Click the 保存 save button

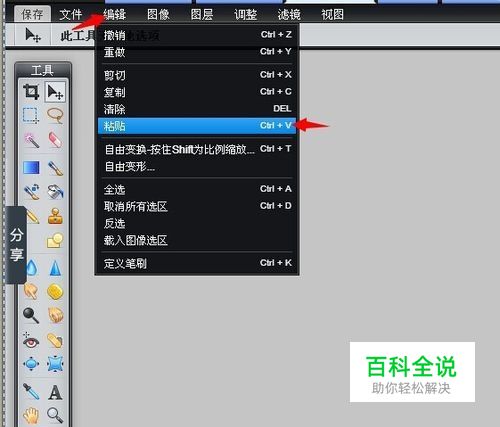32,14
